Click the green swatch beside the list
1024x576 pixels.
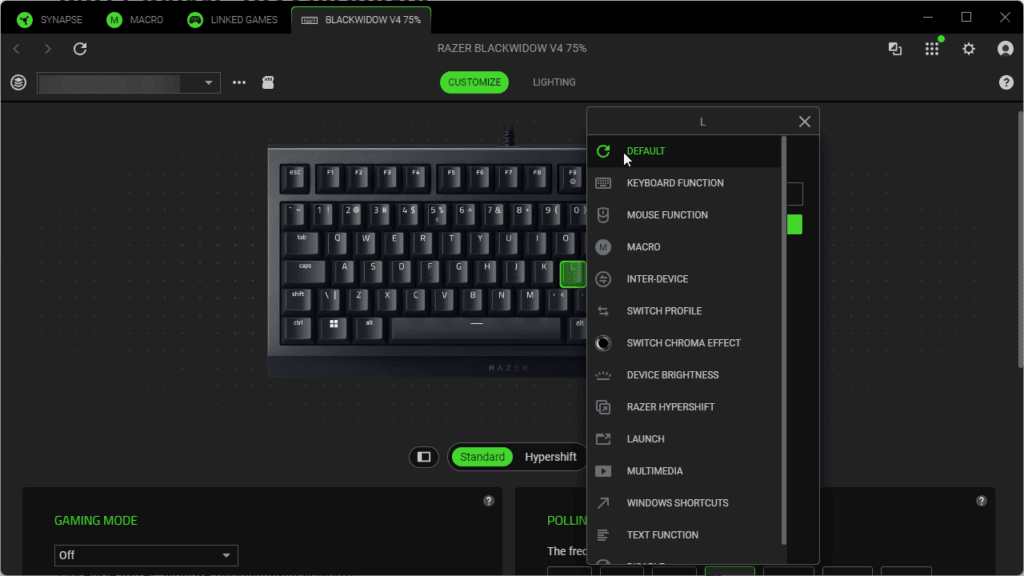click(x=795, y=224)
